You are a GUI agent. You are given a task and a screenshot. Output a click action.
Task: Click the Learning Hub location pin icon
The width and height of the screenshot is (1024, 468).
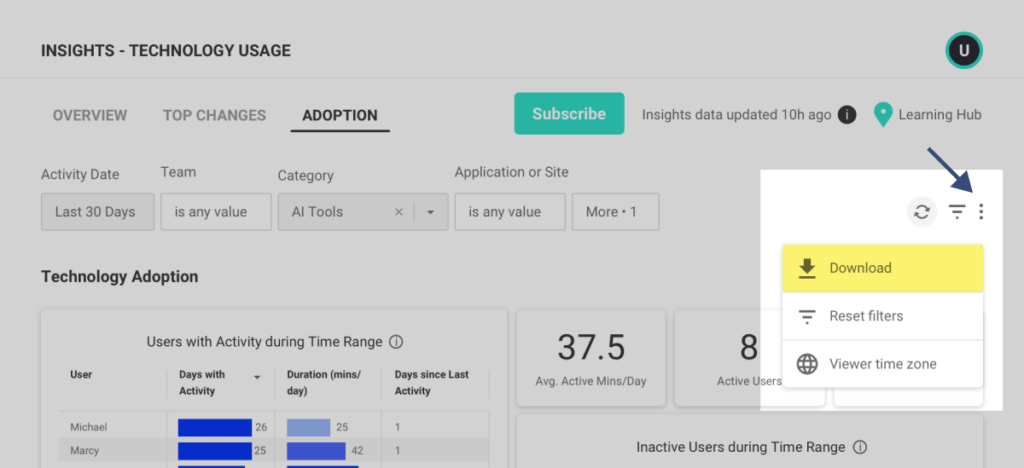pos(882,115)
